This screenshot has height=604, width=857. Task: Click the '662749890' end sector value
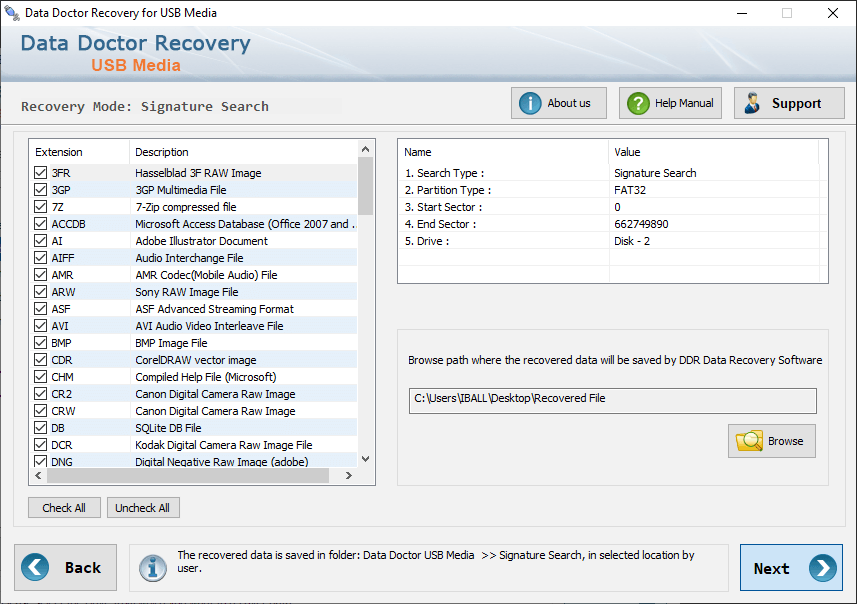(641, 224)
